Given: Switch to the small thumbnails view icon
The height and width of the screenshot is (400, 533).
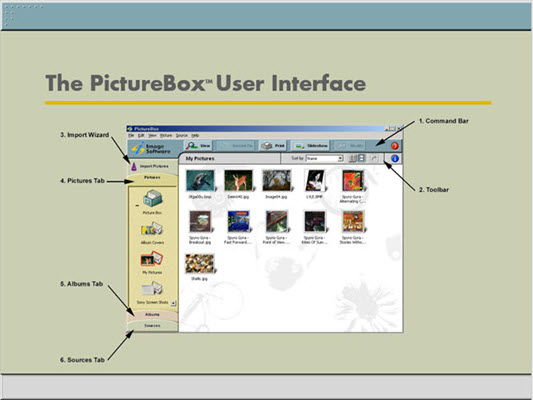Looking at the screenshot, I should pos(353,158).
